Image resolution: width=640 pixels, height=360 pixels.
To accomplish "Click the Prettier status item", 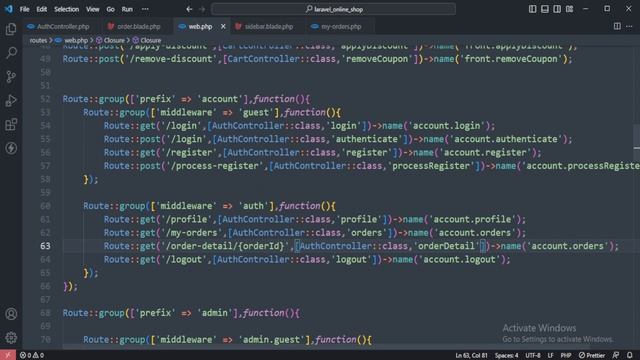I will point(591,356).
